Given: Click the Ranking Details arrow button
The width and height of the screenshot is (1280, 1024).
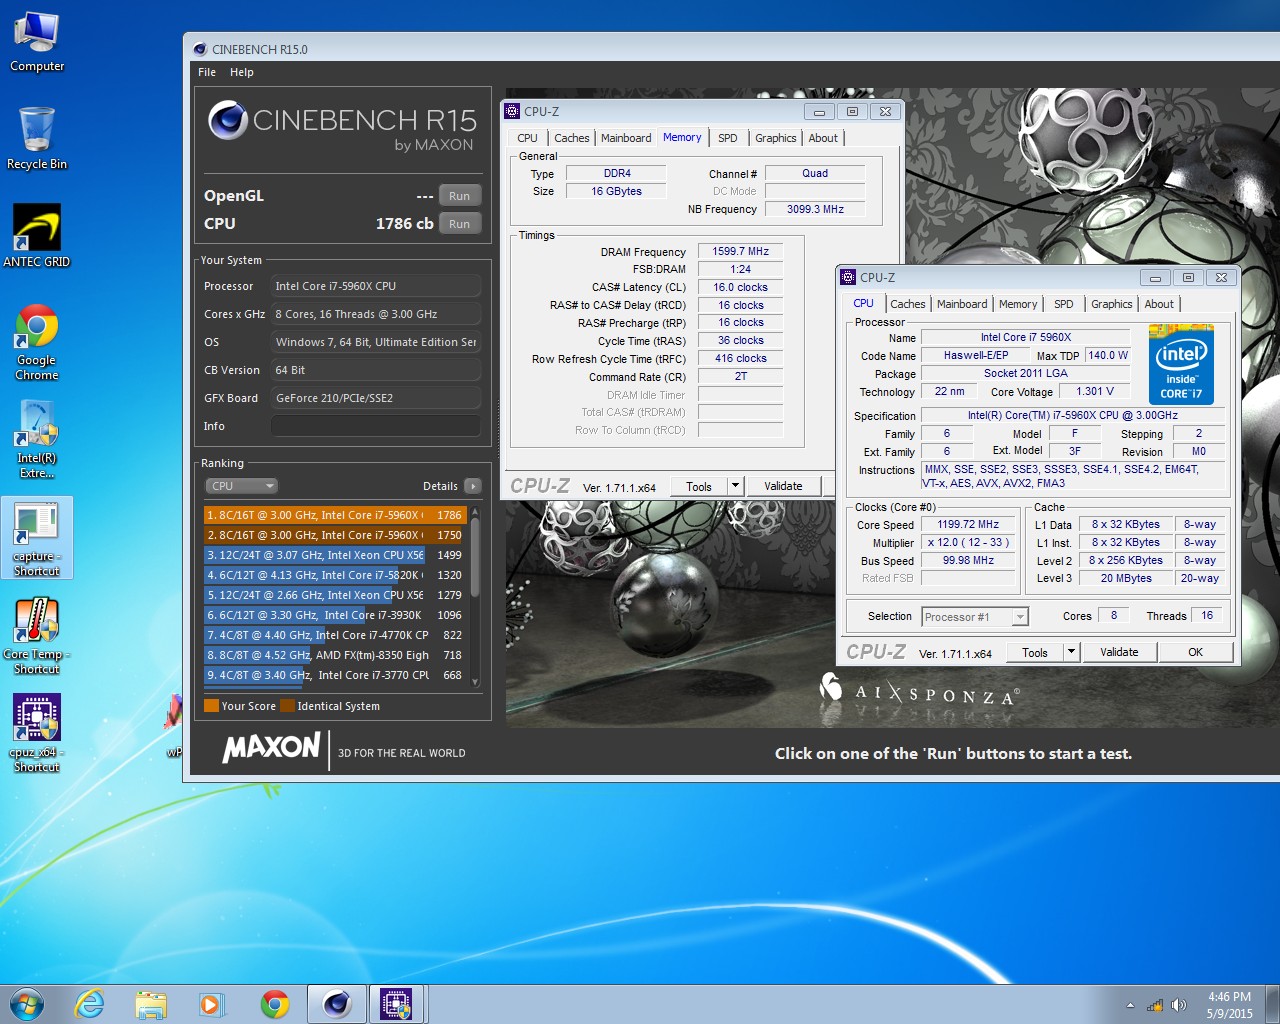Looking at the screenshot, I should click(473, 486).
